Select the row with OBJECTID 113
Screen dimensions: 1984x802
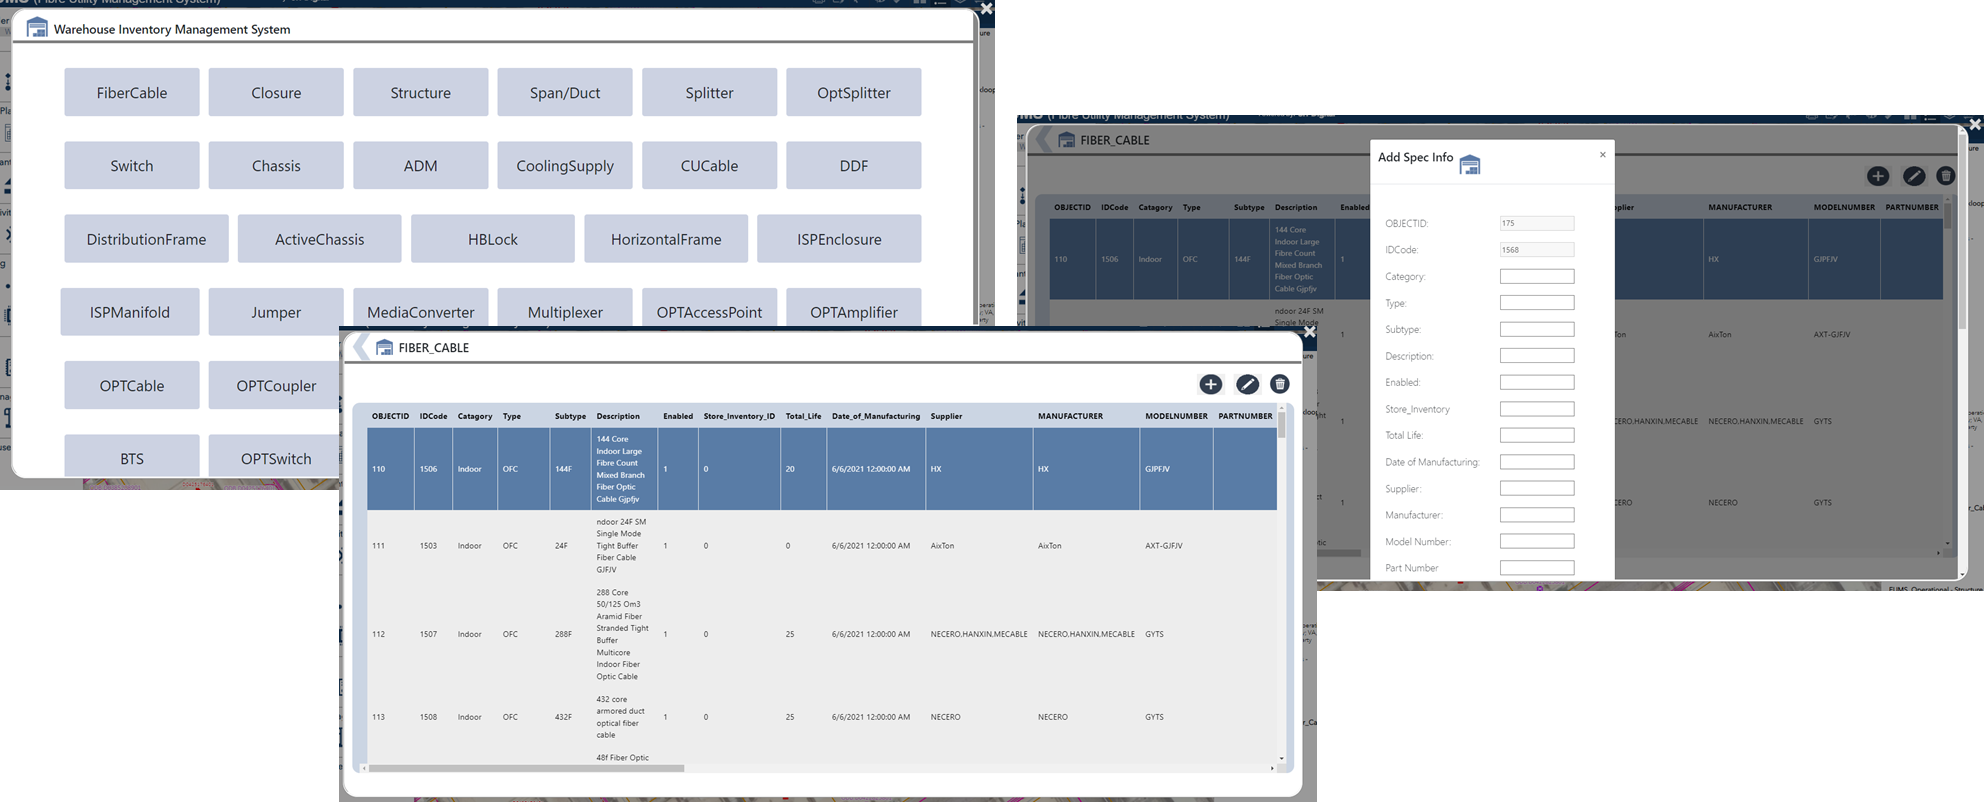[x=822, y=717]
